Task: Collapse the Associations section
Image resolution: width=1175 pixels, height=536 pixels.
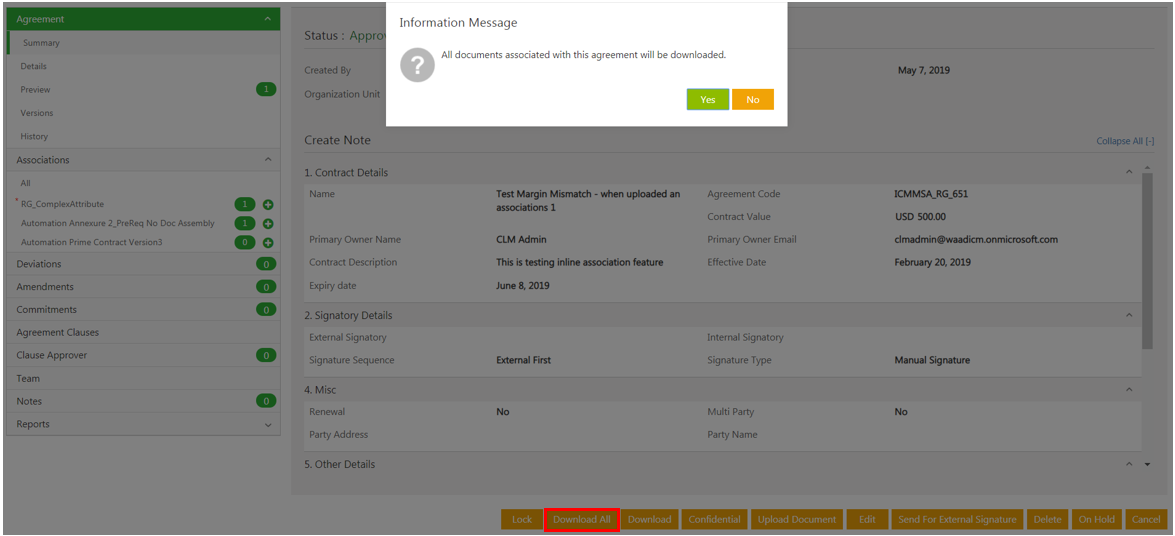Action: pyautogui.click(x=267, y=160)
